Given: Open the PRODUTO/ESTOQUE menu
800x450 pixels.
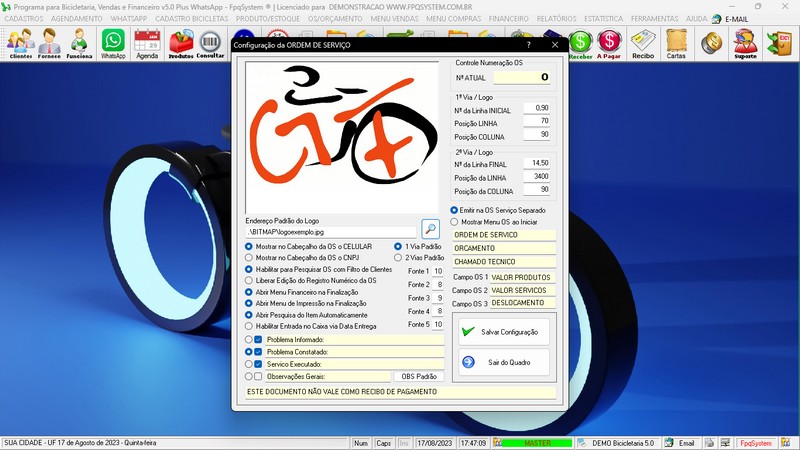Looking at the screenshot, I should pyautogui.click(x=268, y=19).
